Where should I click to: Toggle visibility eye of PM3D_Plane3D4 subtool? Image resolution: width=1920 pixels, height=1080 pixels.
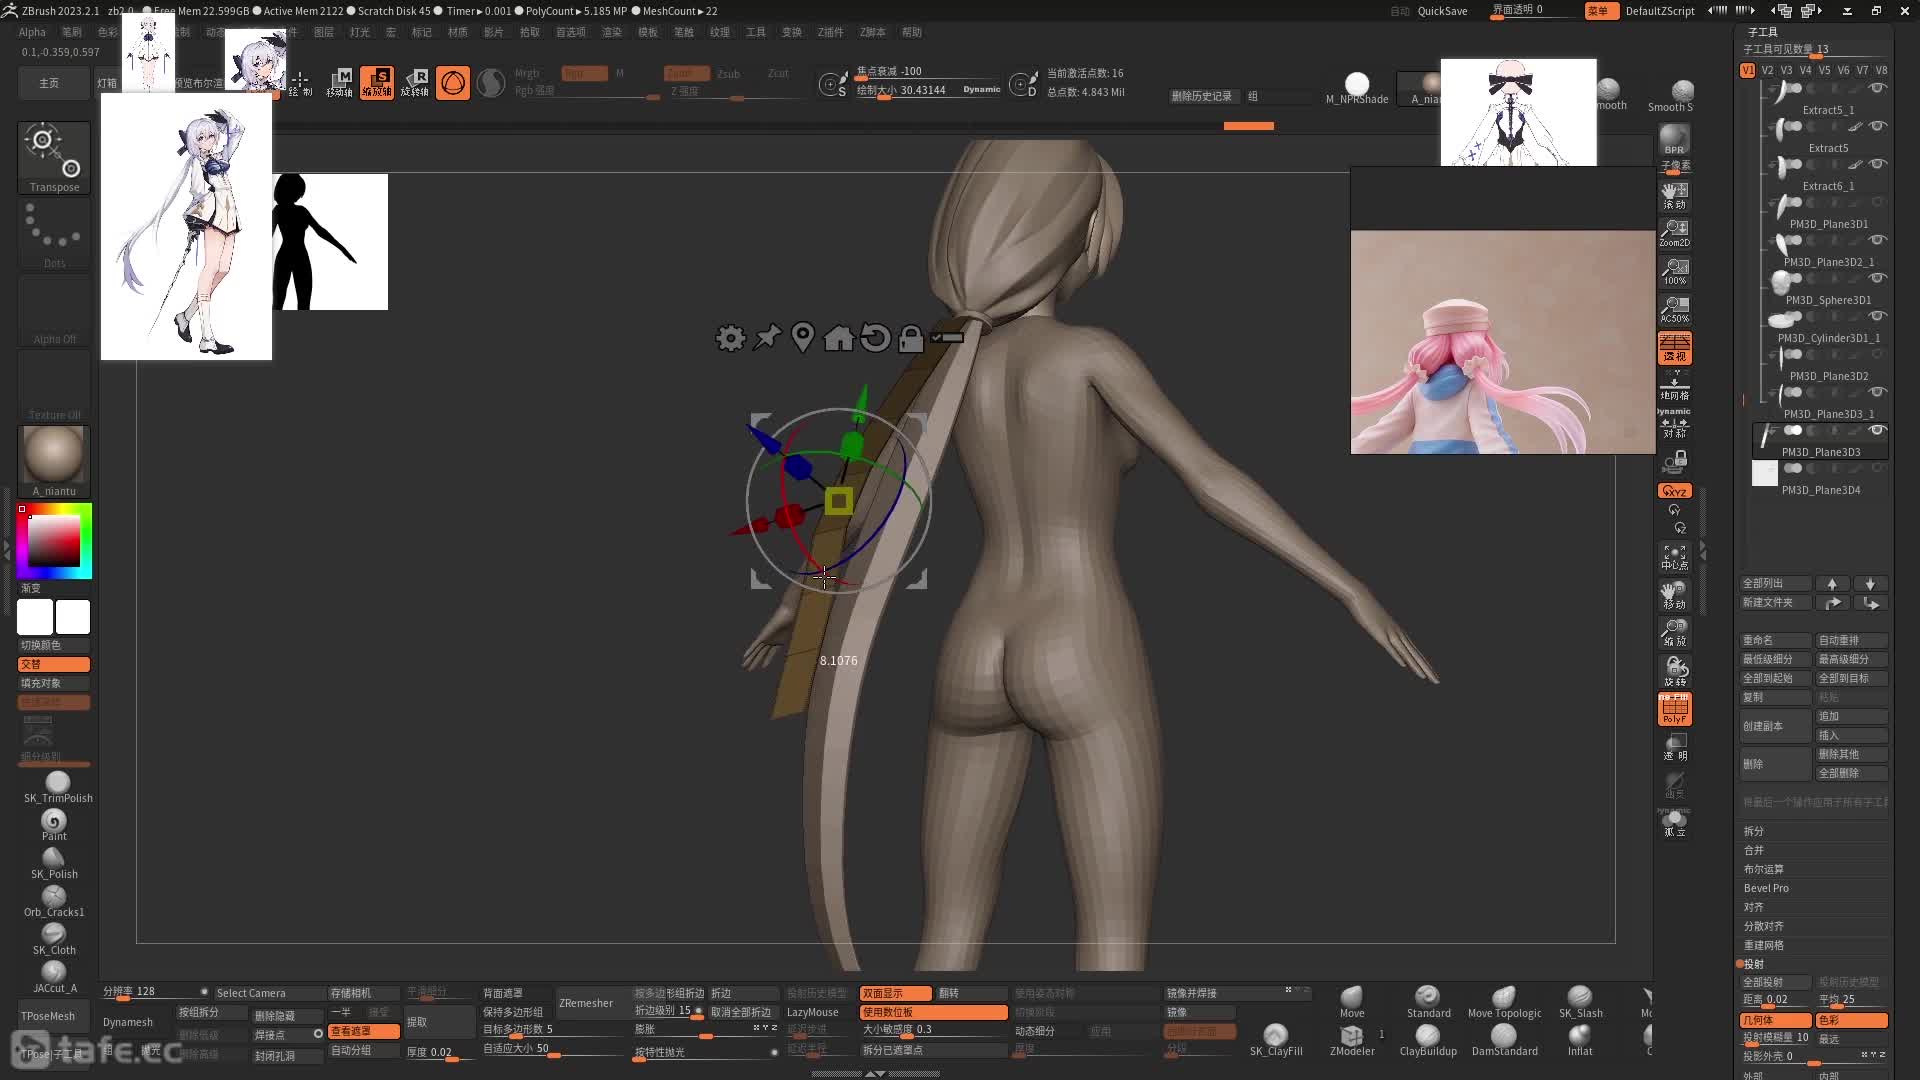coord(1878,468)
